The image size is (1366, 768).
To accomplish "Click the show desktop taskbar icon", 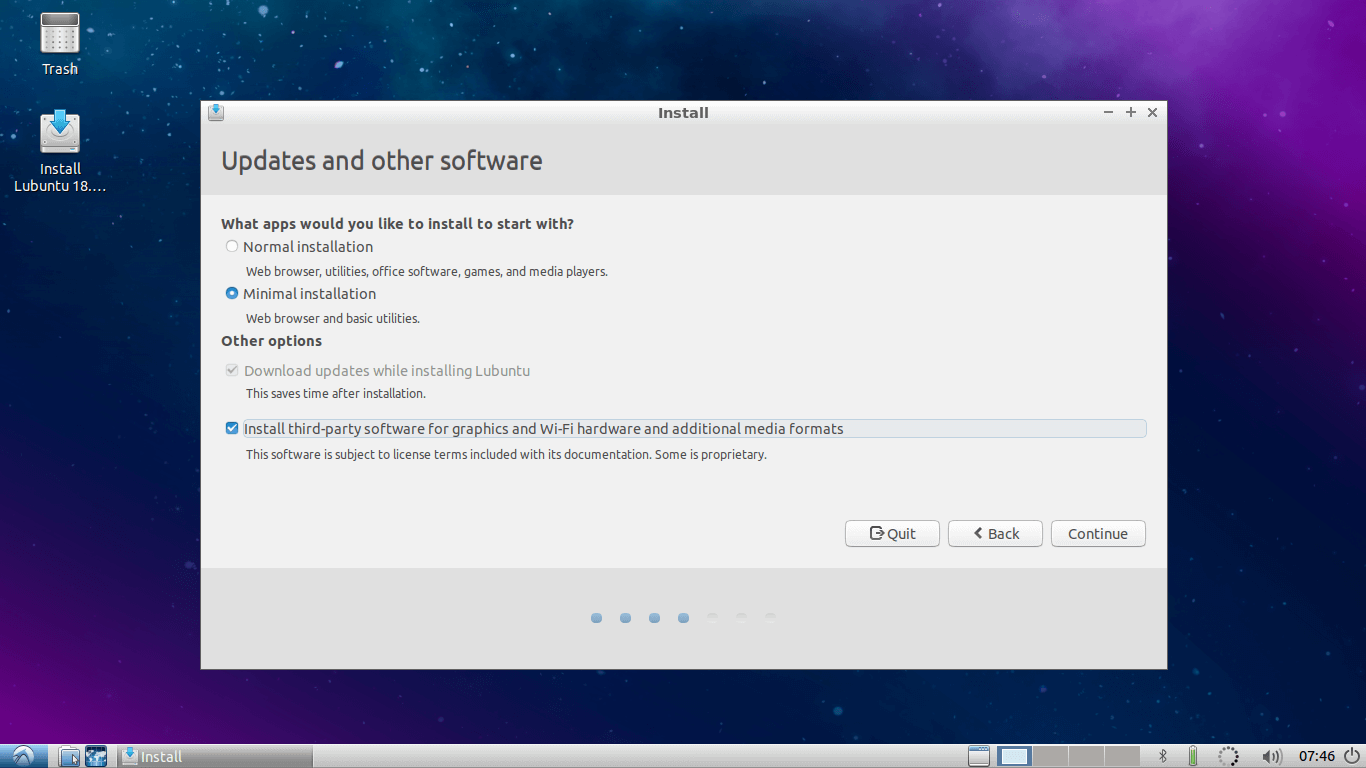I will click(979, 756).
